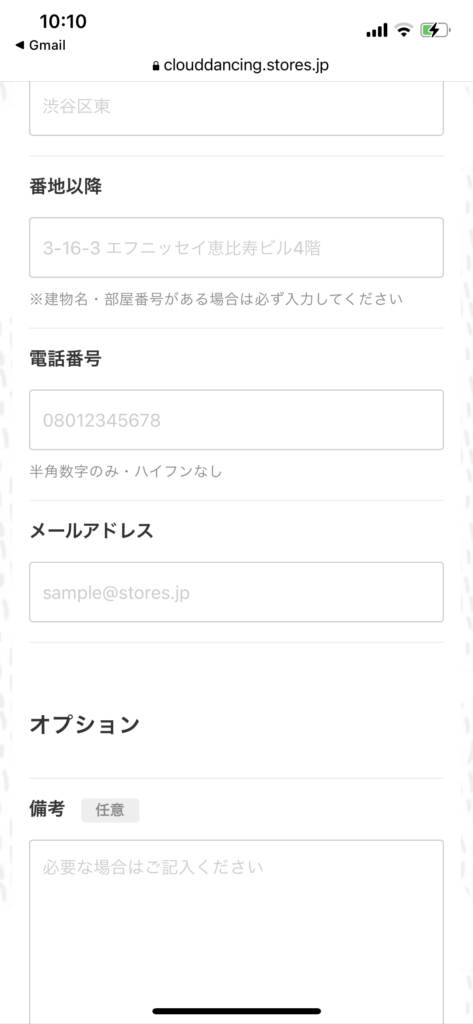
Task: Tap the battery charging icon
Action: pyautogui.click(x=435, y=30)
